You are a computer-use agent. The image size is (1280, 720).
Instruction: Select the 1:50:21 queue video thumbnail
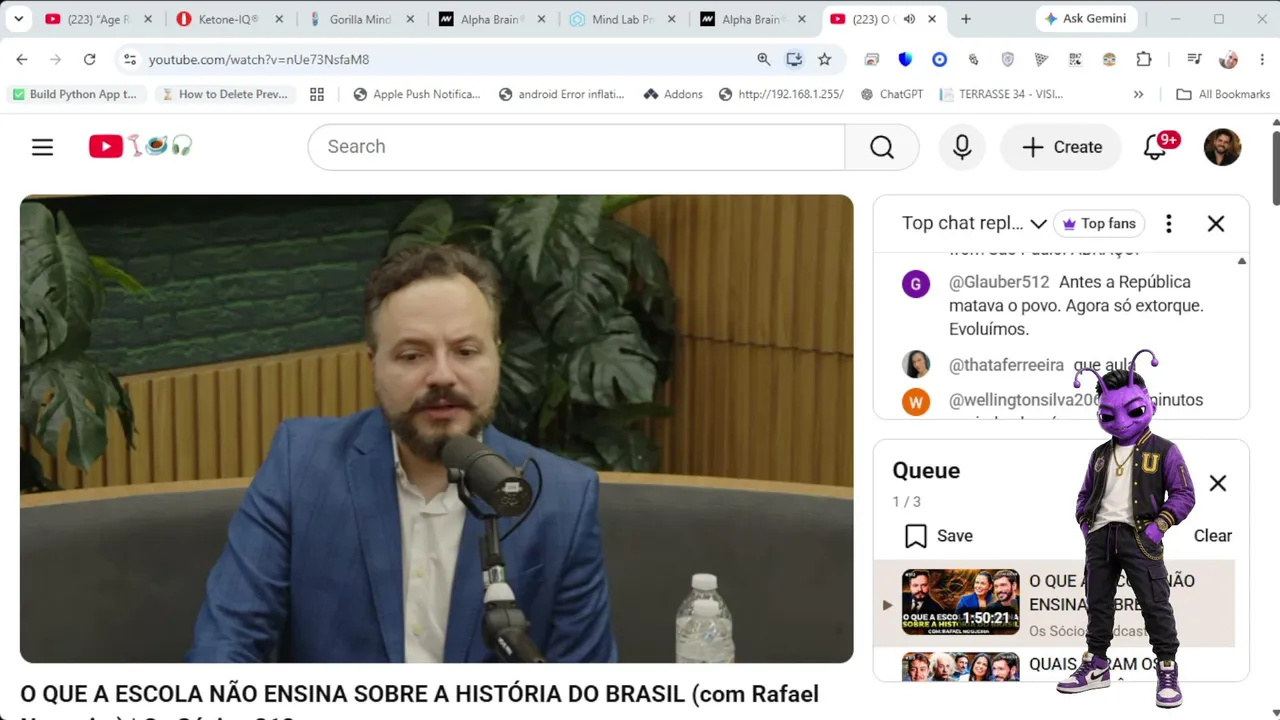pyautogui.click(x=960, y=603)
